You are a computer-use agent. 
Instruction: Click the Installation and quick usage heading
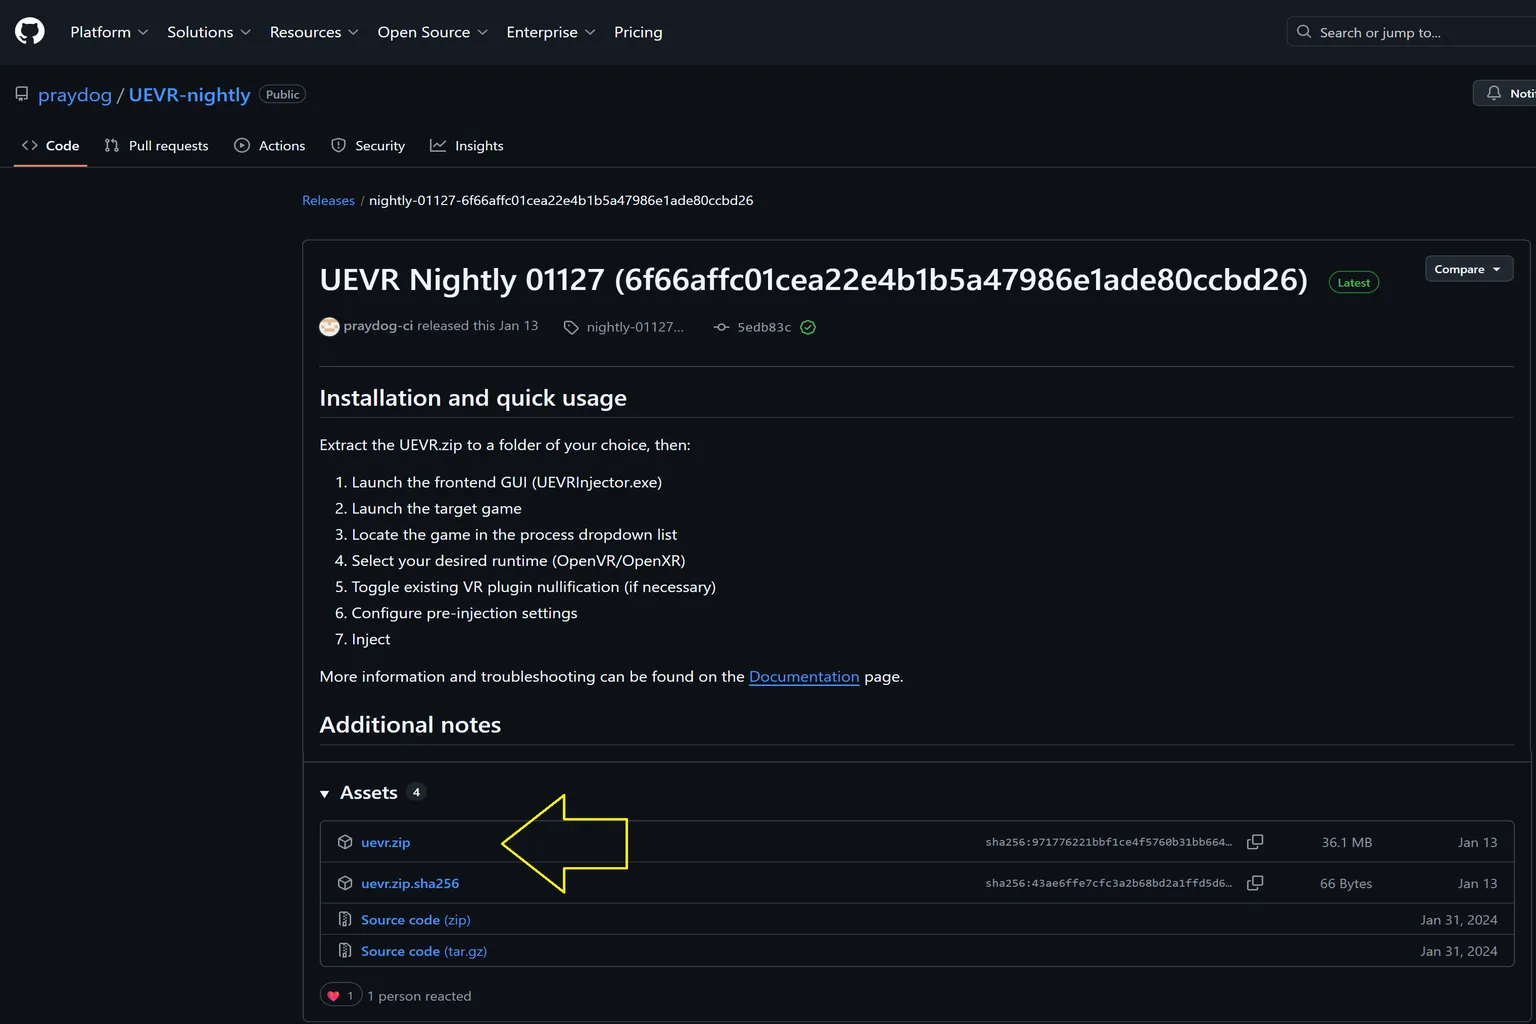pos(473,398)
